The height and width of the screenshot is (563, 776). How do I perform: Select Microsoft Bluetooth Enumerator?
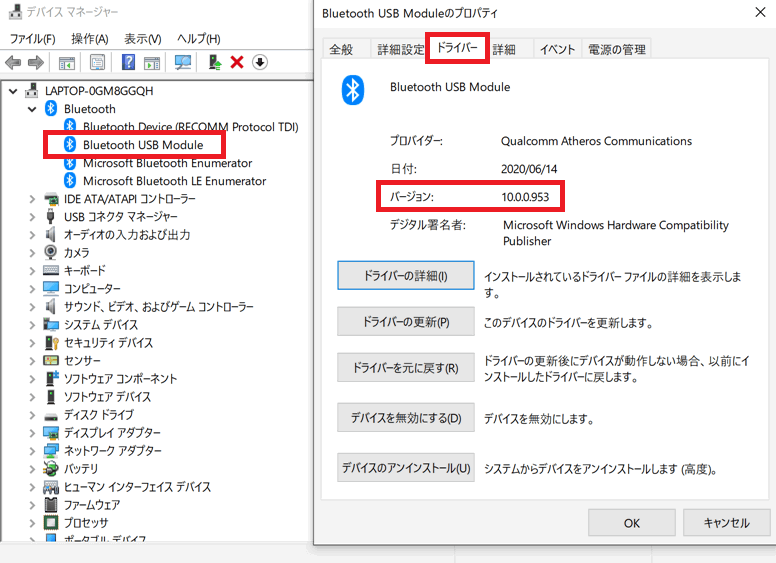point(168,163)
